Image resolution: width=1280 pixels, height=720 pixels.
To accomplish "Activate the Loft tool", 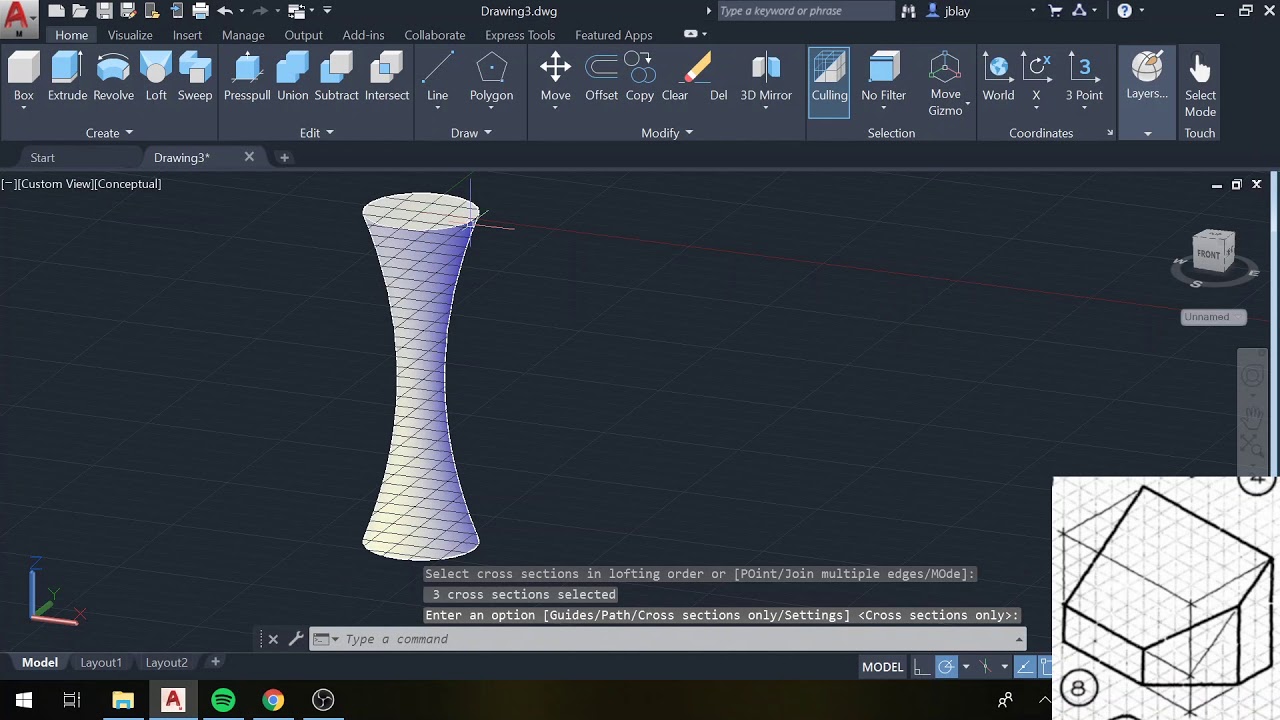I will tap(156, 78).
